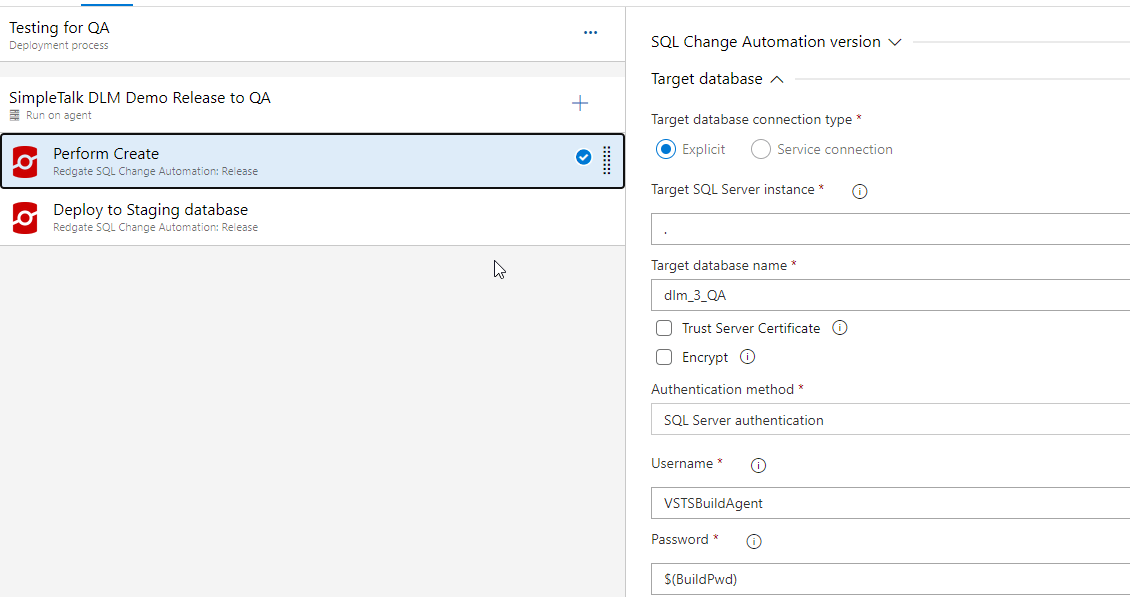Enable the Trust Server Certificate checkbox

coord(664,328)
